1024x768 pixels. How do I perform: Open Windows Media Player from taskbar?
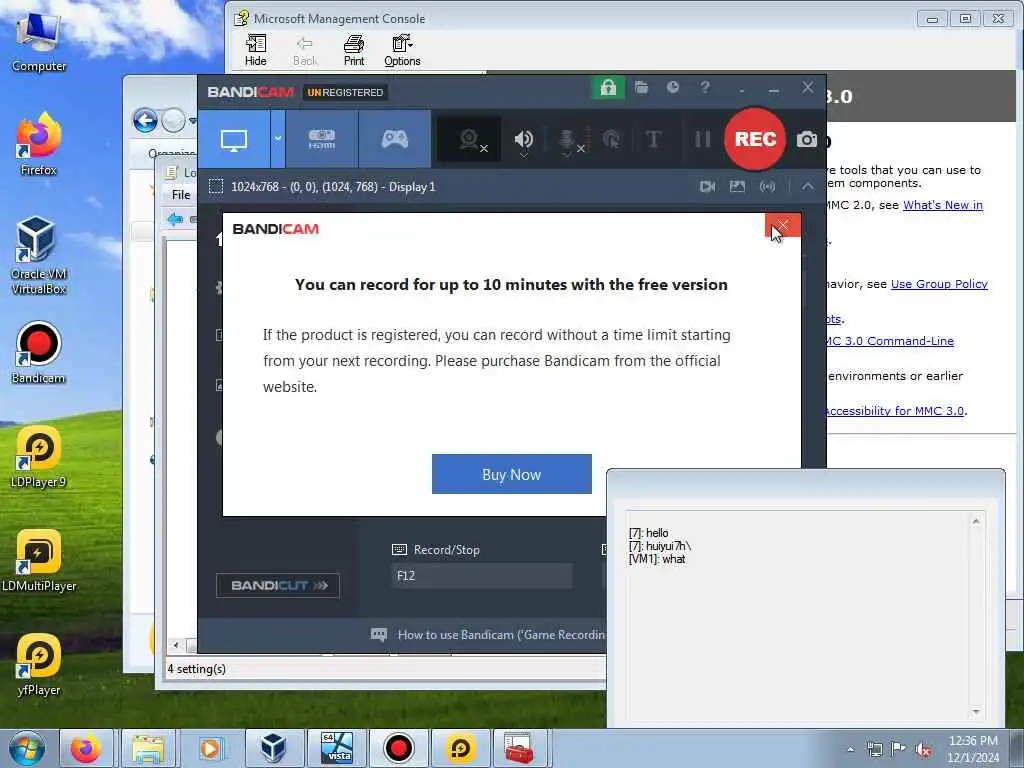(210, 748)
